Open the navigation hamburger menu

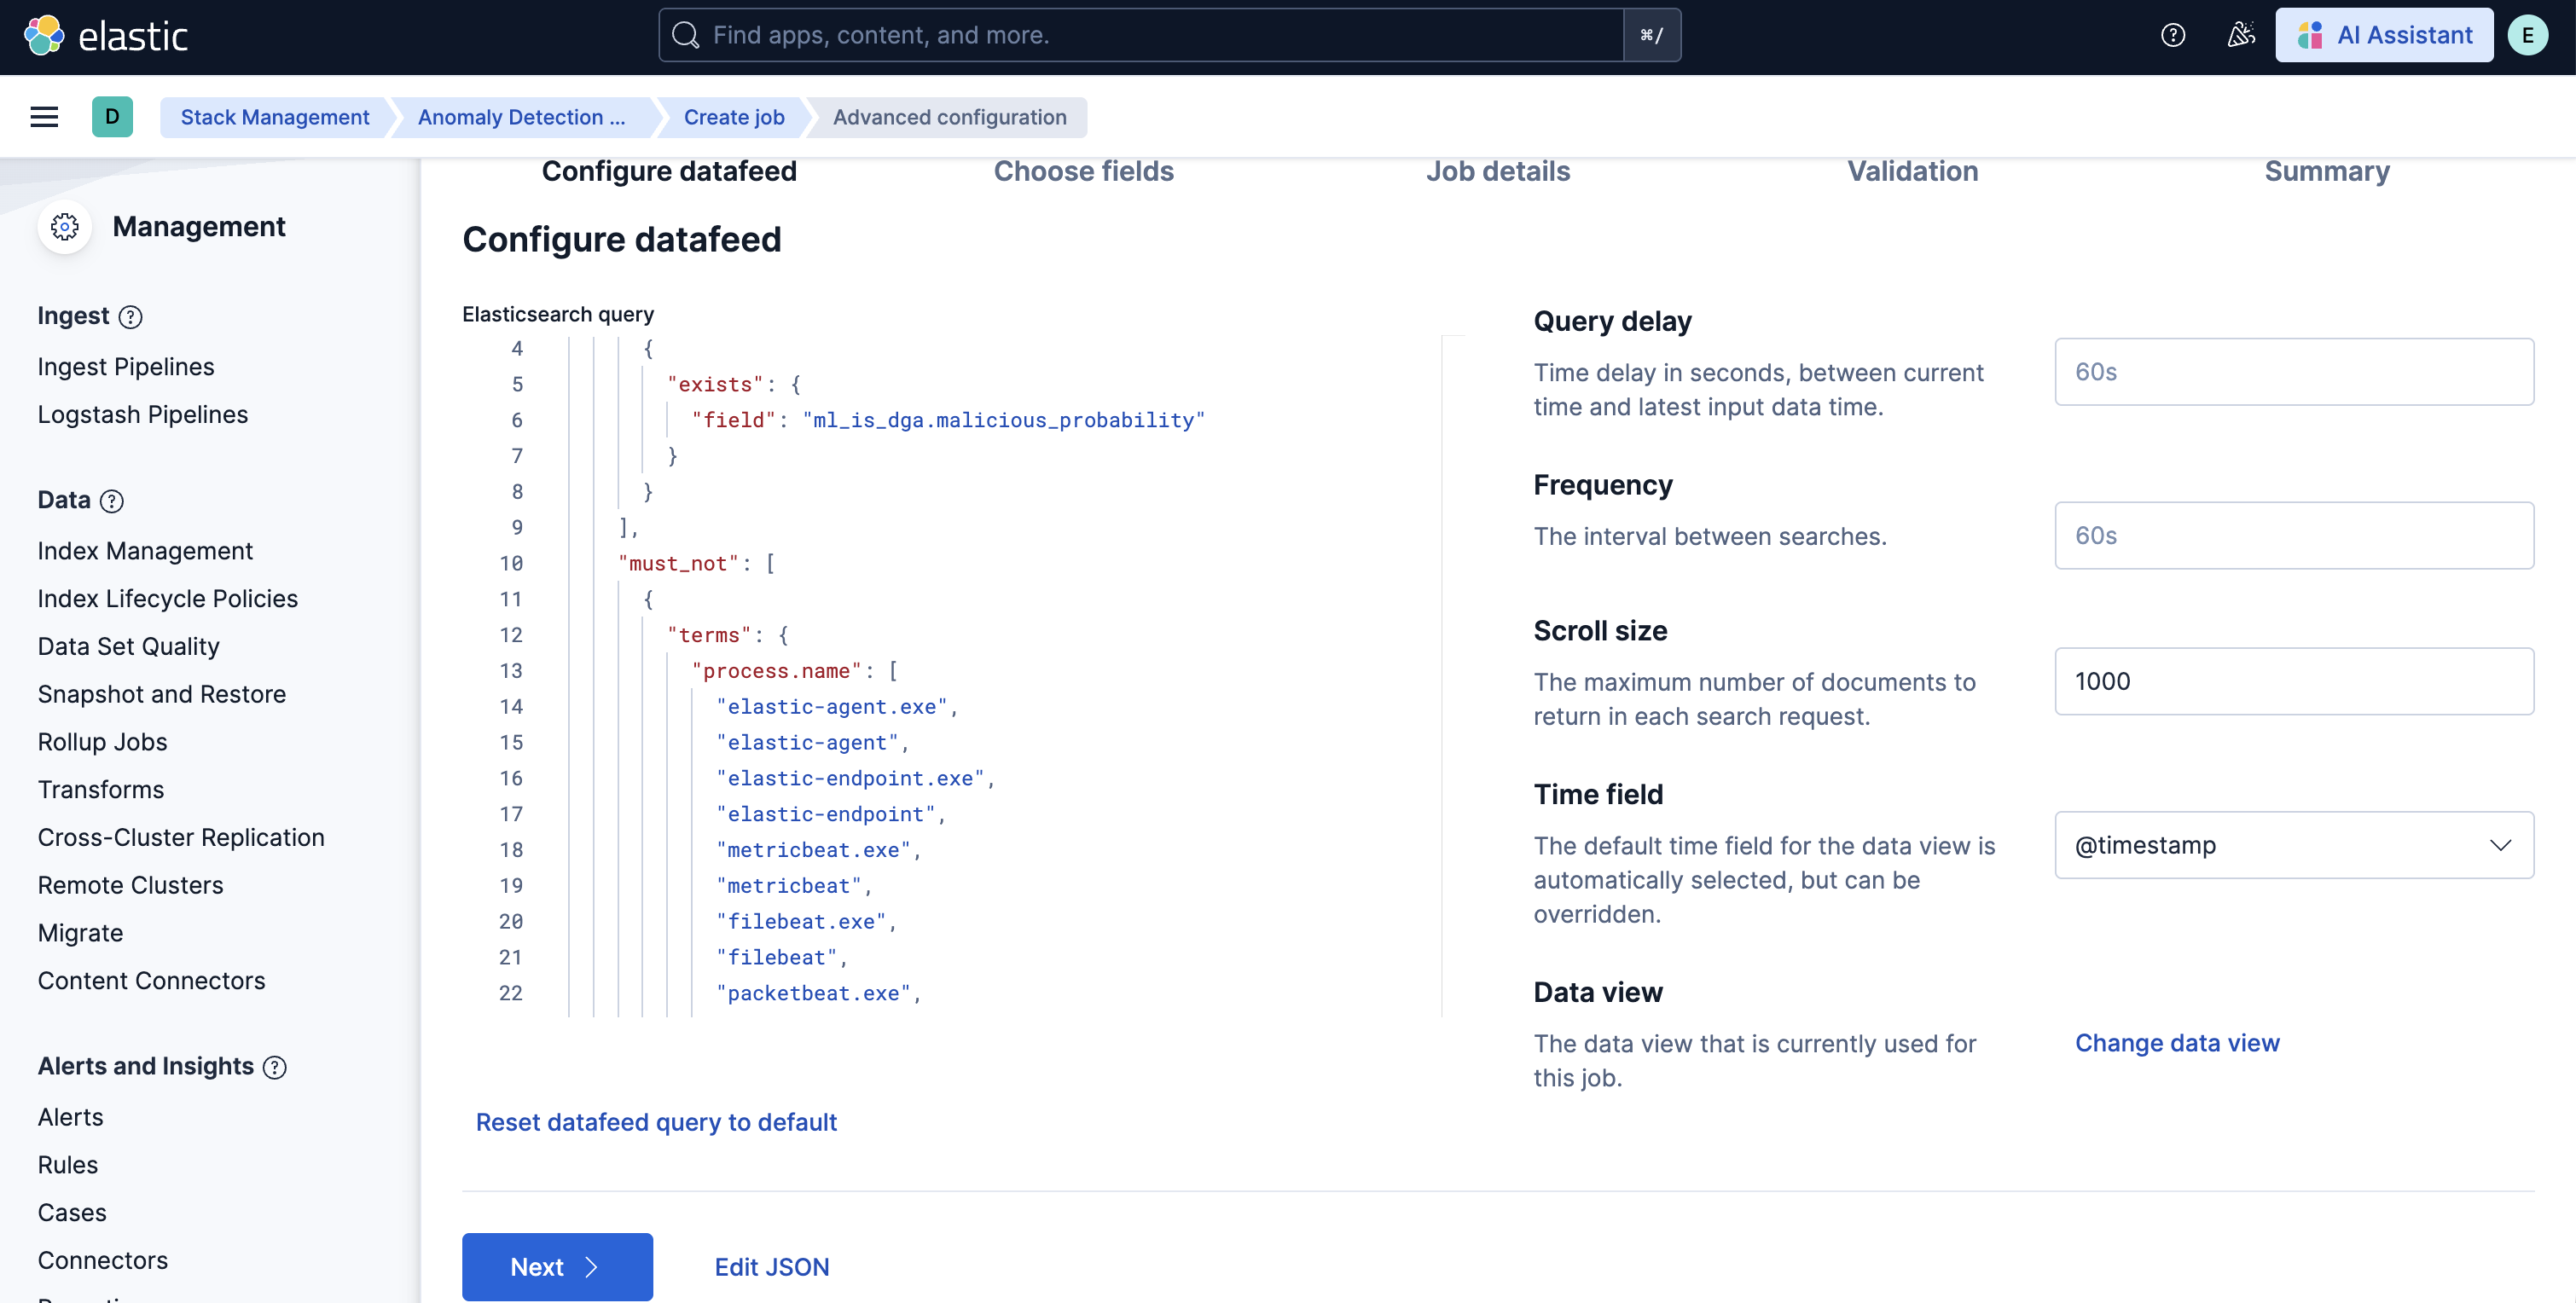point(44,116)
